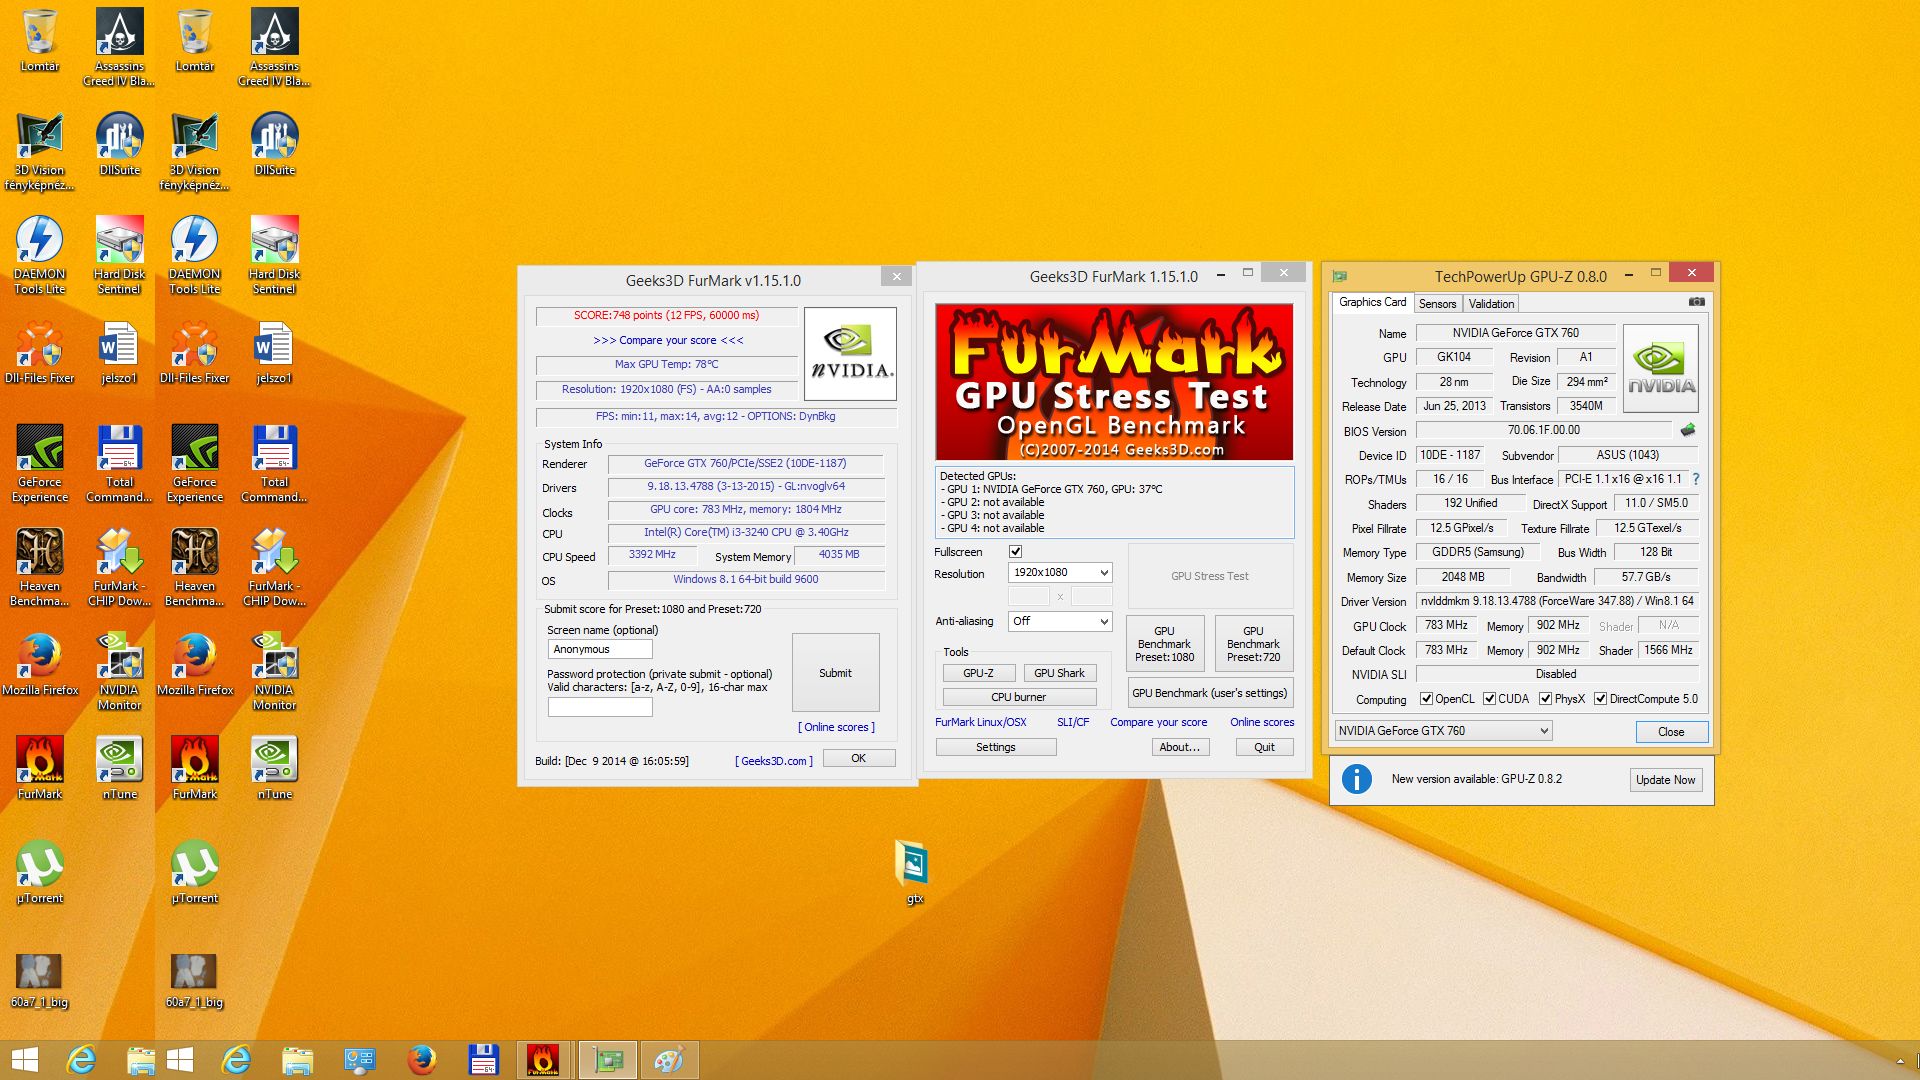
Task: Open the FurMark Linux/OSX link
Action: (980, 722)
